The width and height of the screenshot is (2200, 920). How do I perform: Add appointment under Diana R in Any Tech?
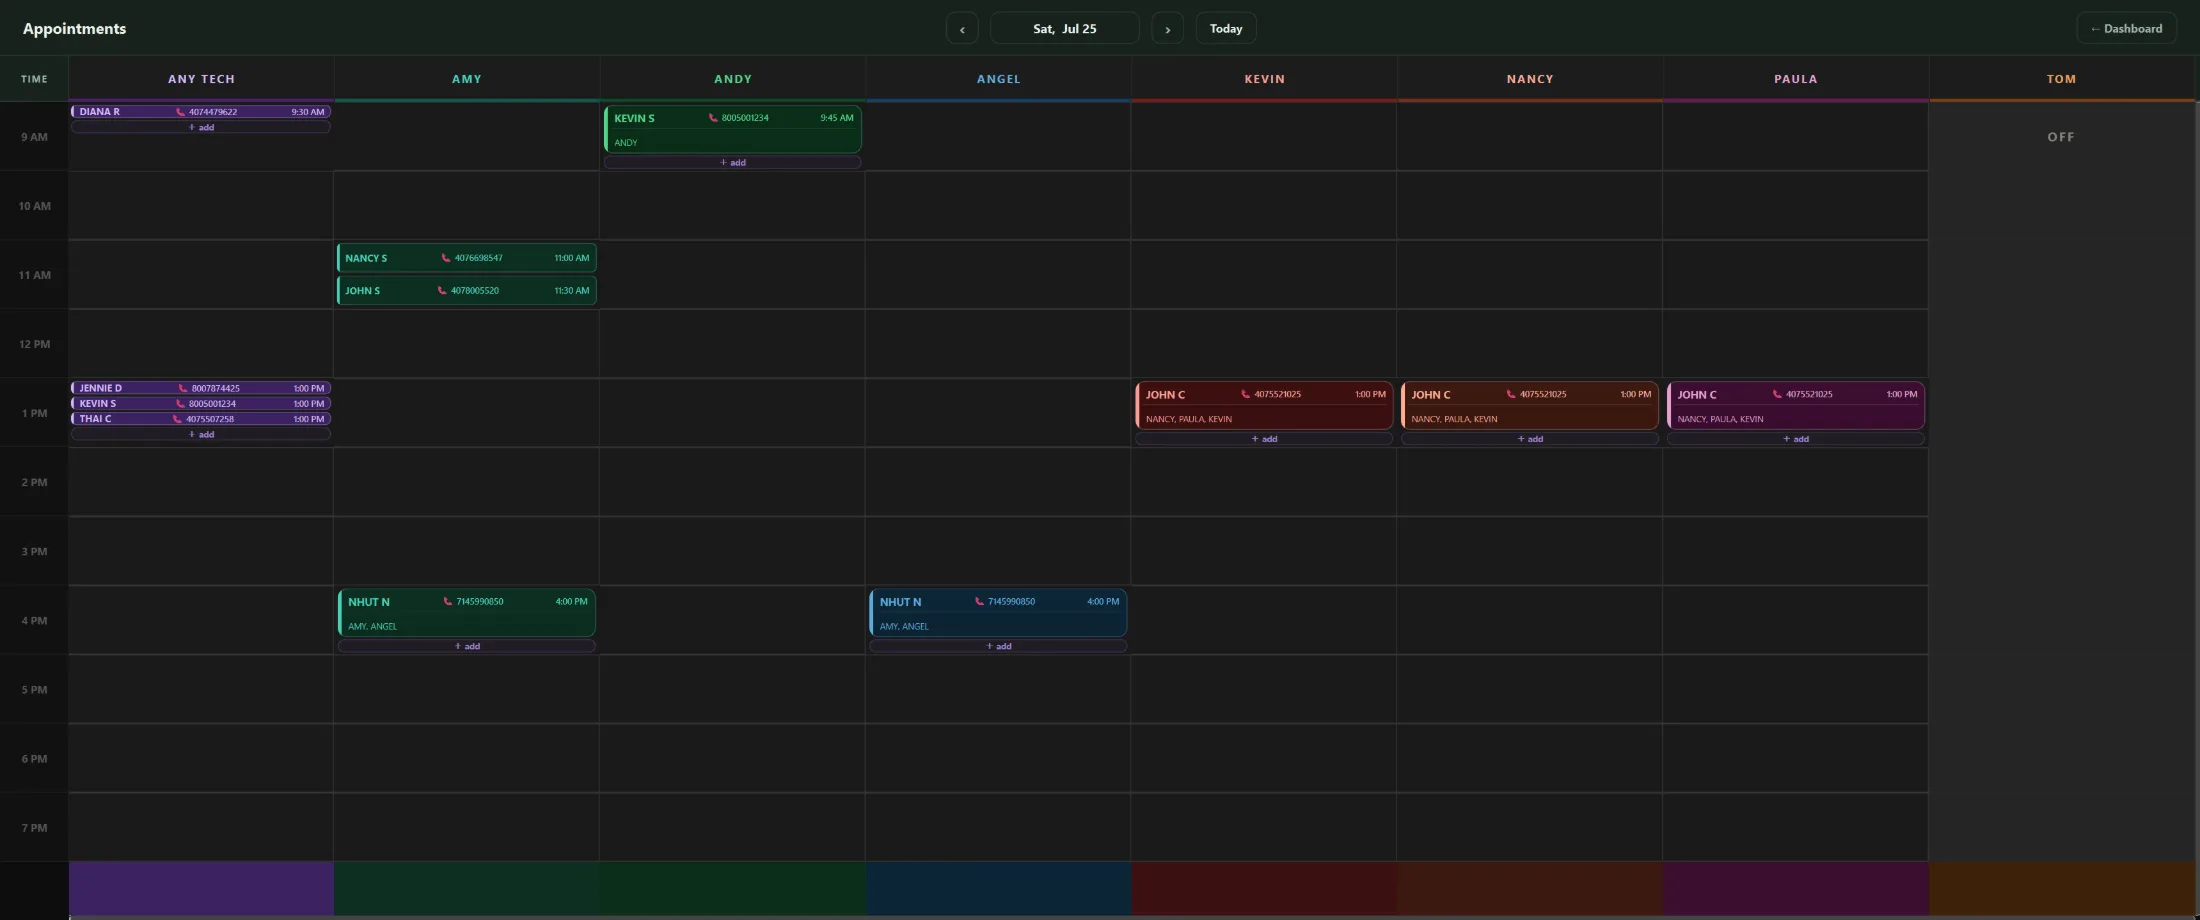pos(201,128)
